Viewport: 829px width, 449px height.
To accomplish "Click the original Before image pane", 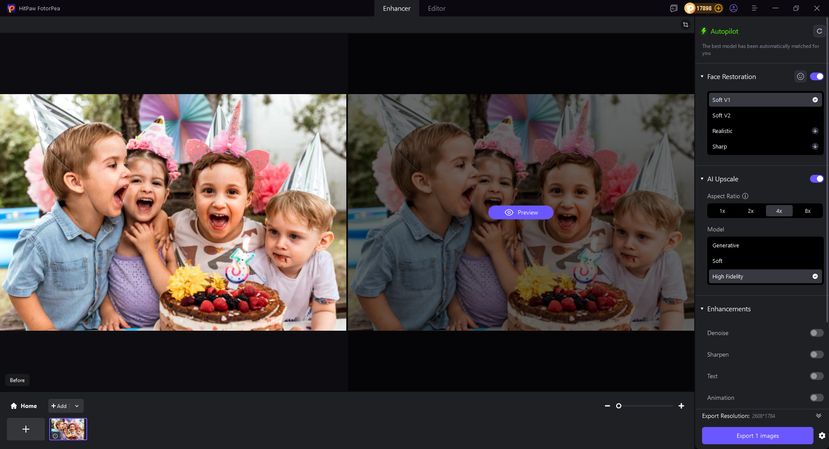I will click(173, 213).
